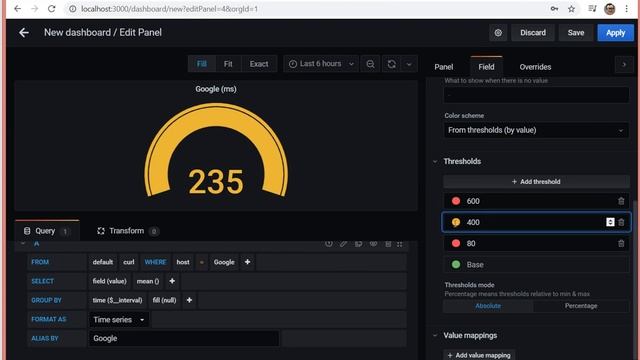Open the refresh interval dropdown arrow
This screenshot has height=360, width=640.
click(x=409, y=64)
